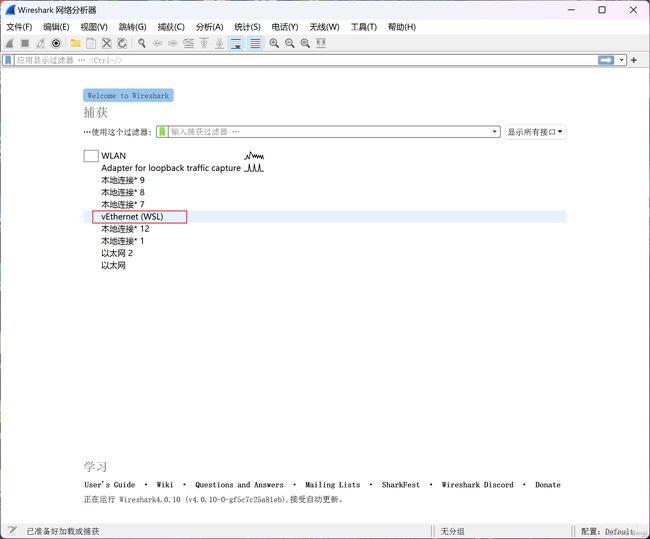
Task: Click the save capture file icon
Action: (x=91, y=43)
